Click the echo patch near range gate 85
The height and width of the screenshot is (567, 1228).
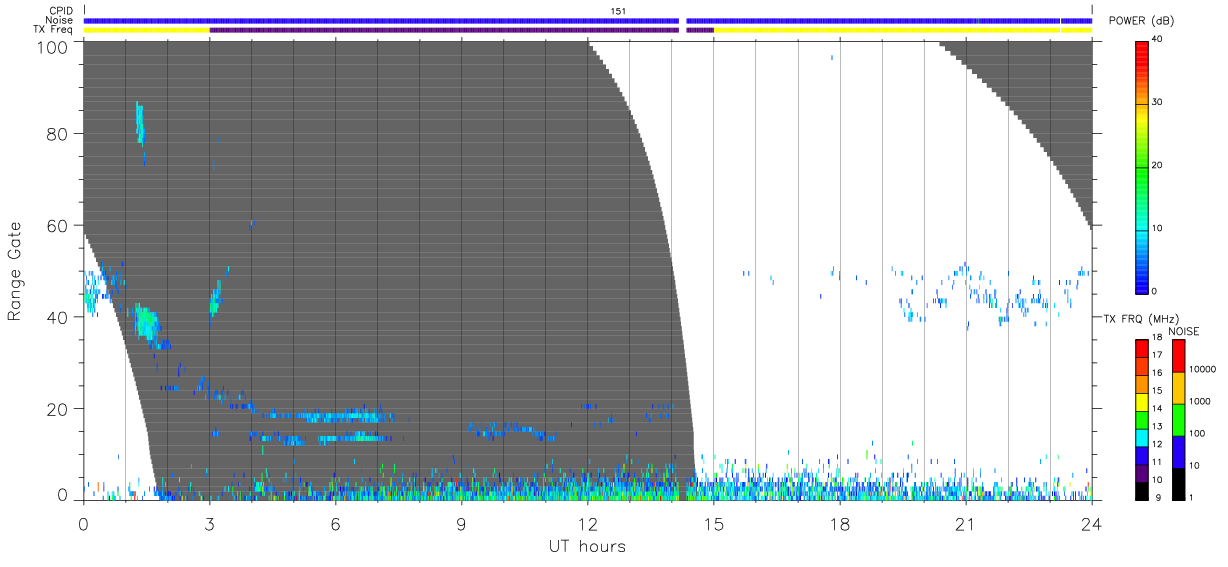140,124
